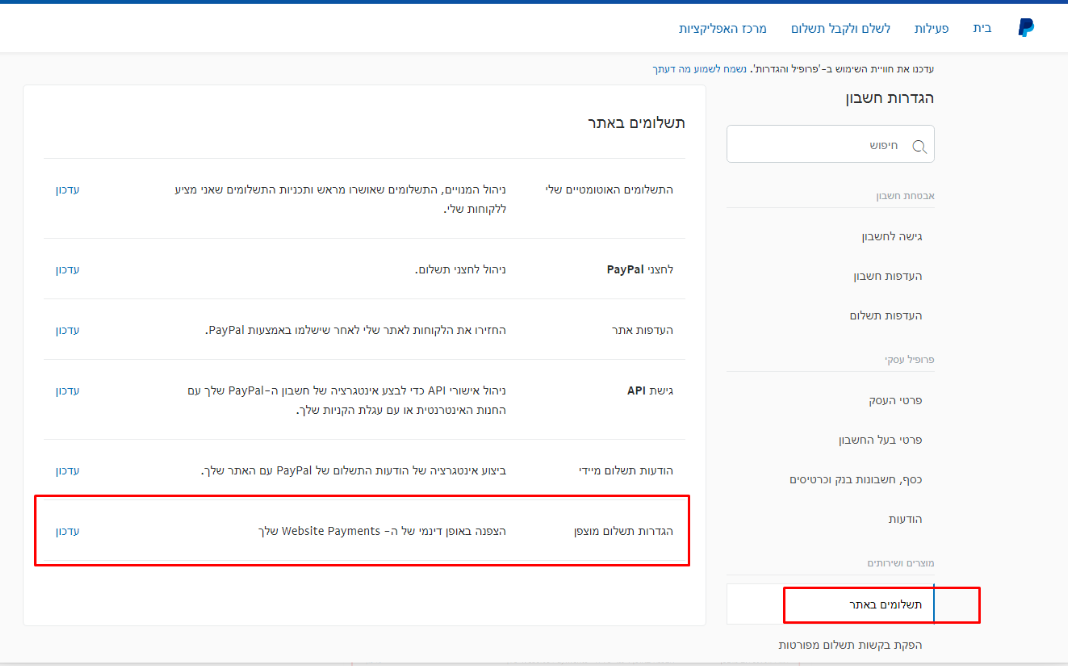Click the תשלומים באתר page heading
This screenshot has height=666, width=1068.
pyautogui.click(x=636, y=123)
